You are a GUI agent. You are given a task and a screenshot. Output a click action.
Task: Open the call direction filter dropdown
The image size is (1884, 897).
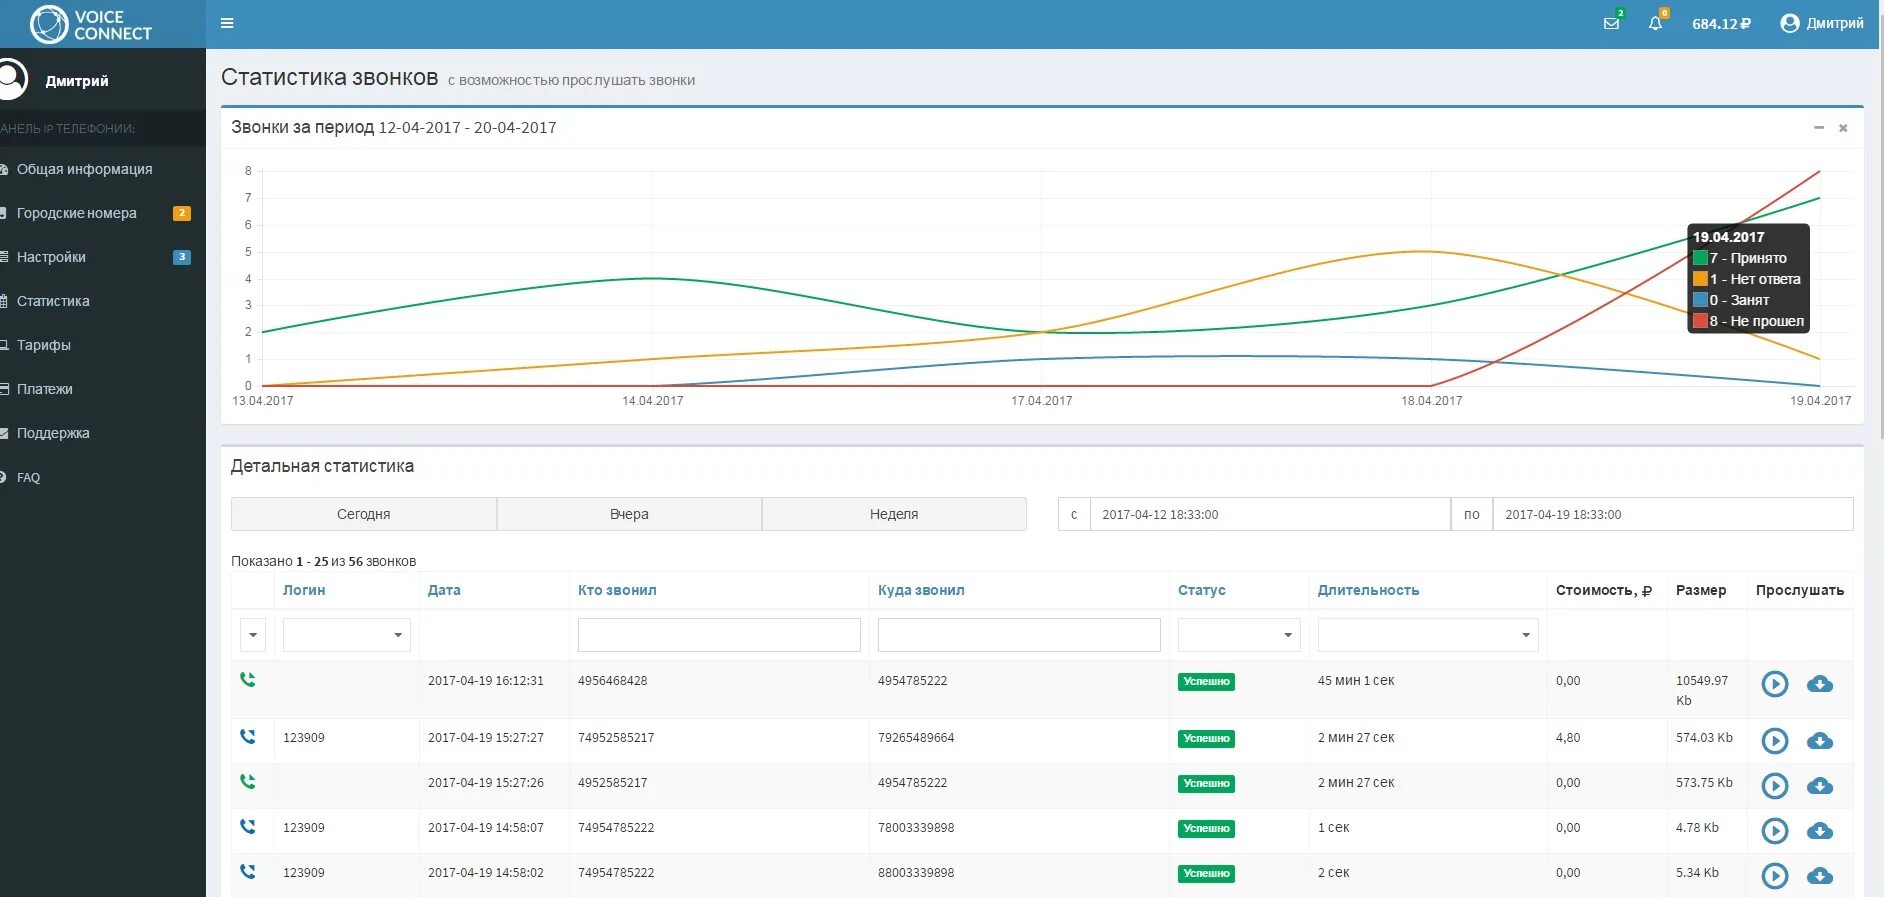[253, 635]
